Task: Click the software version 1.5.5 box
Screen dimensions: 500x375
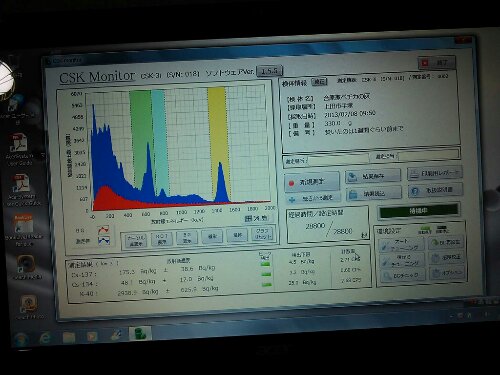Action: tap(269, 71)
